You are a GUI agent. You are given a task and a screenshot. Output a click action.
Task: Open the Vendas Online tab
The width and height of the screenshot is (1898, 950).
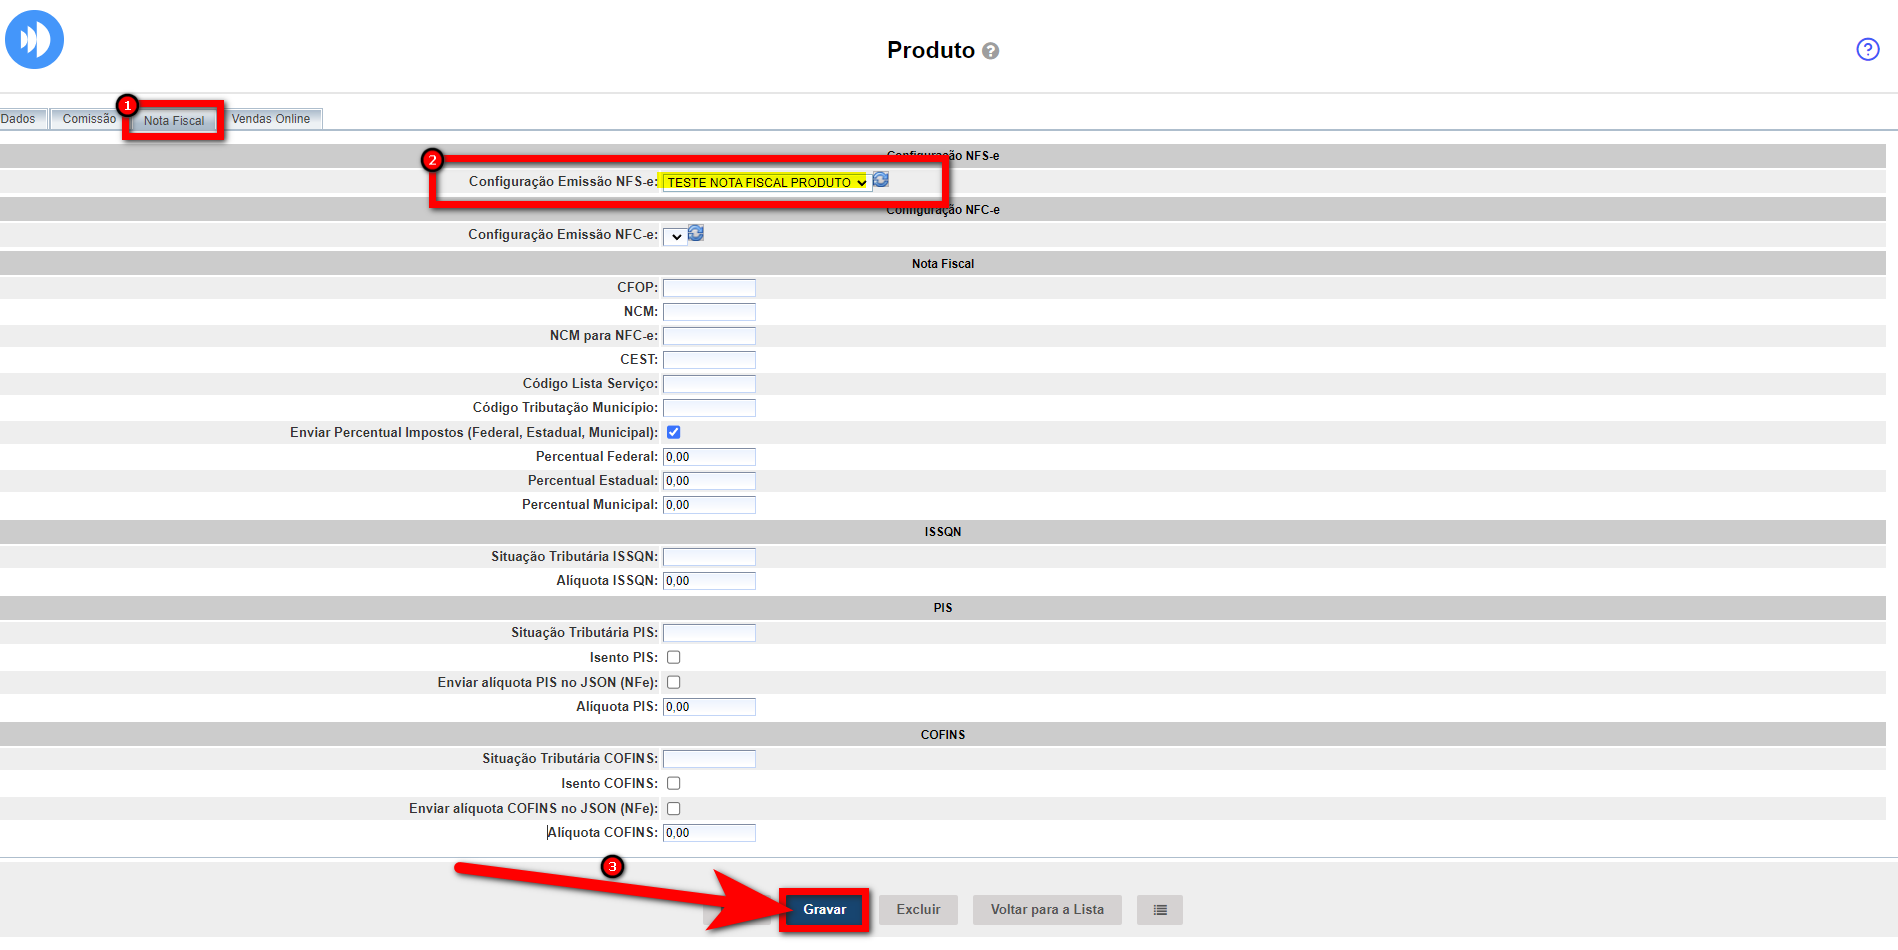[271, 119]
